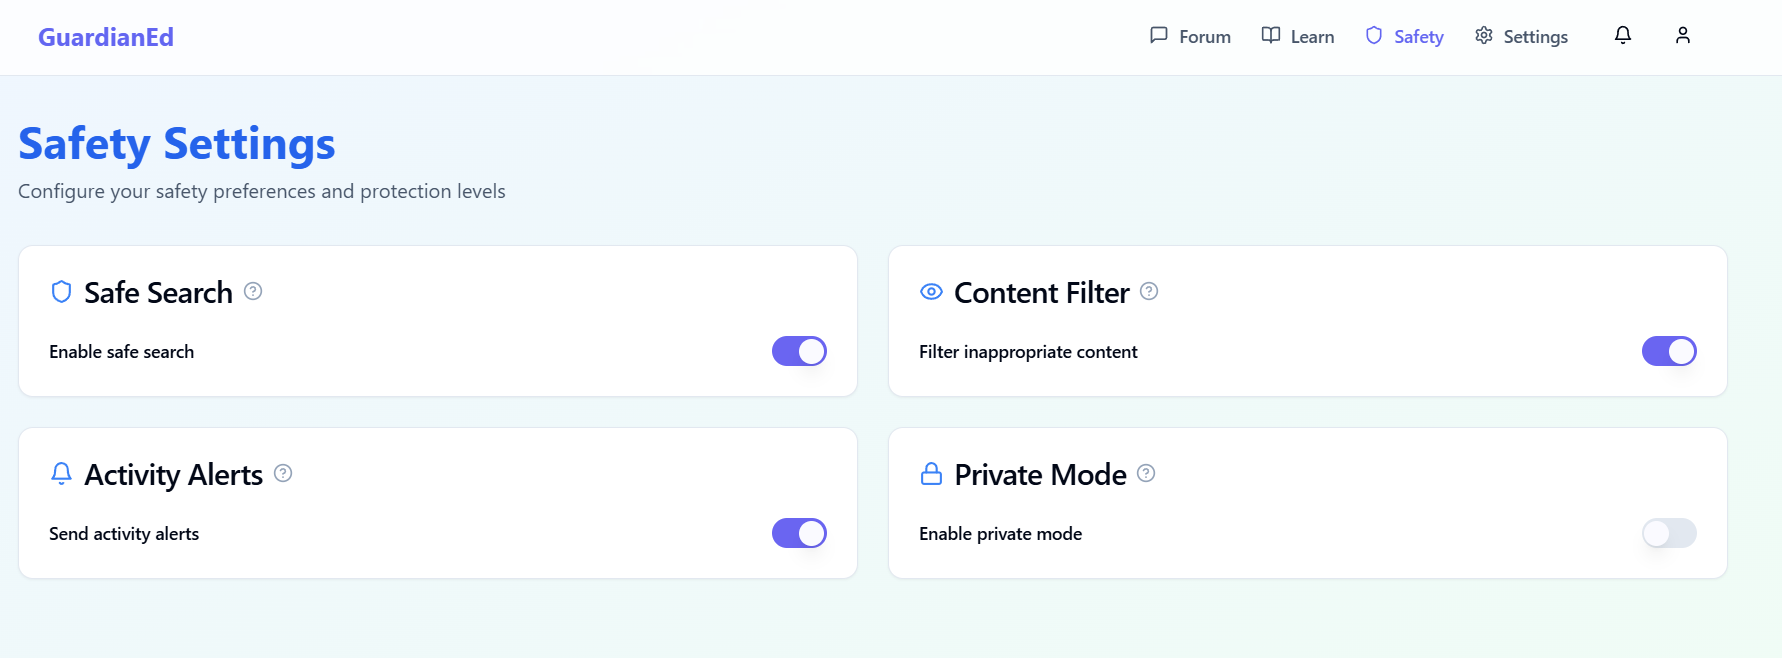Click help icon next to Safe Search
The image size is (1782, 658).
(253, 291)
